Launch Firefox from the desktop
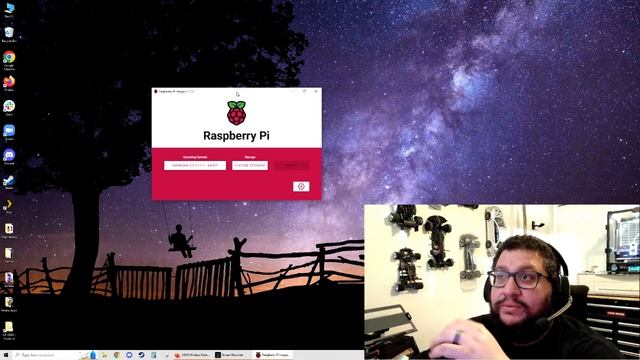This screenshot has width=640, height=360. tap(9, 83)
